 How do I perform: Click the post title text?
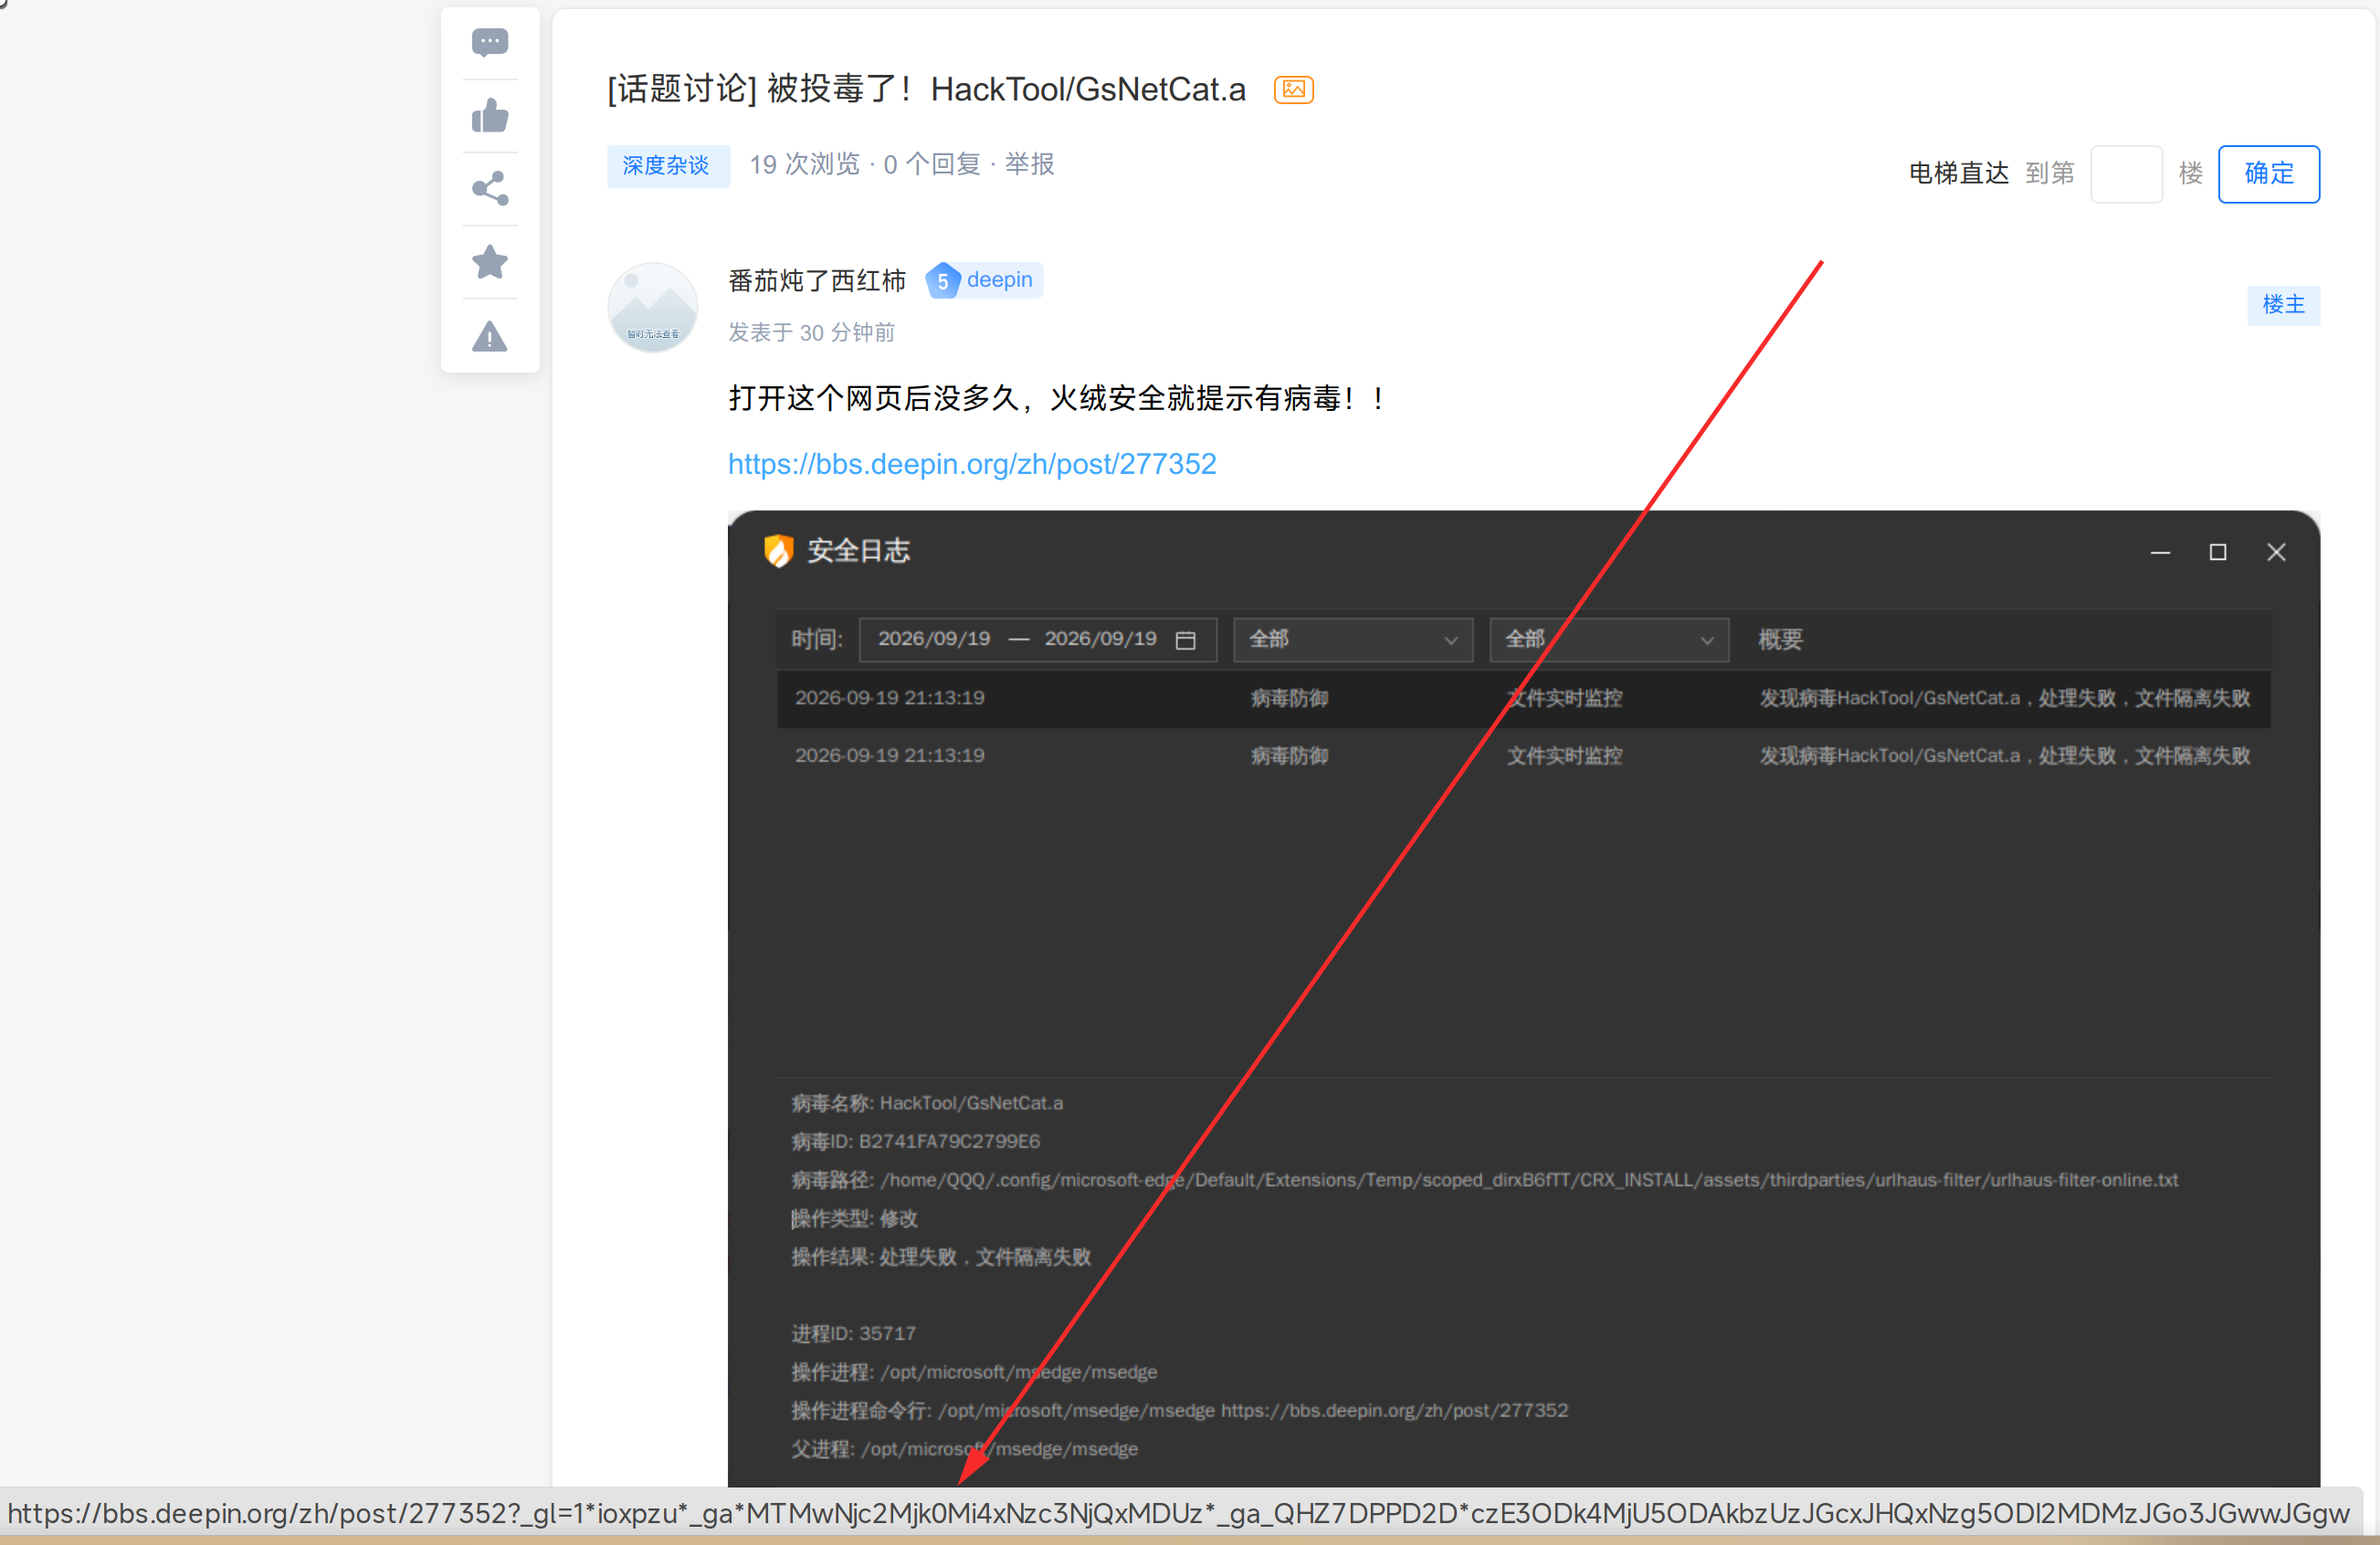point(926,90)
